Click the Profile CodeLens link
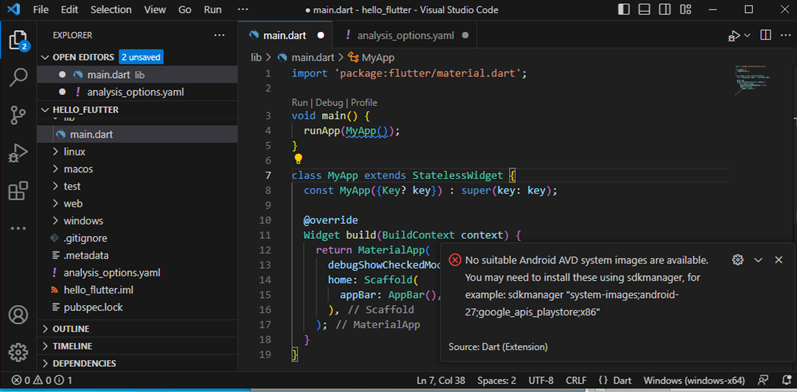The image size is (797, 392). [364, 103]
